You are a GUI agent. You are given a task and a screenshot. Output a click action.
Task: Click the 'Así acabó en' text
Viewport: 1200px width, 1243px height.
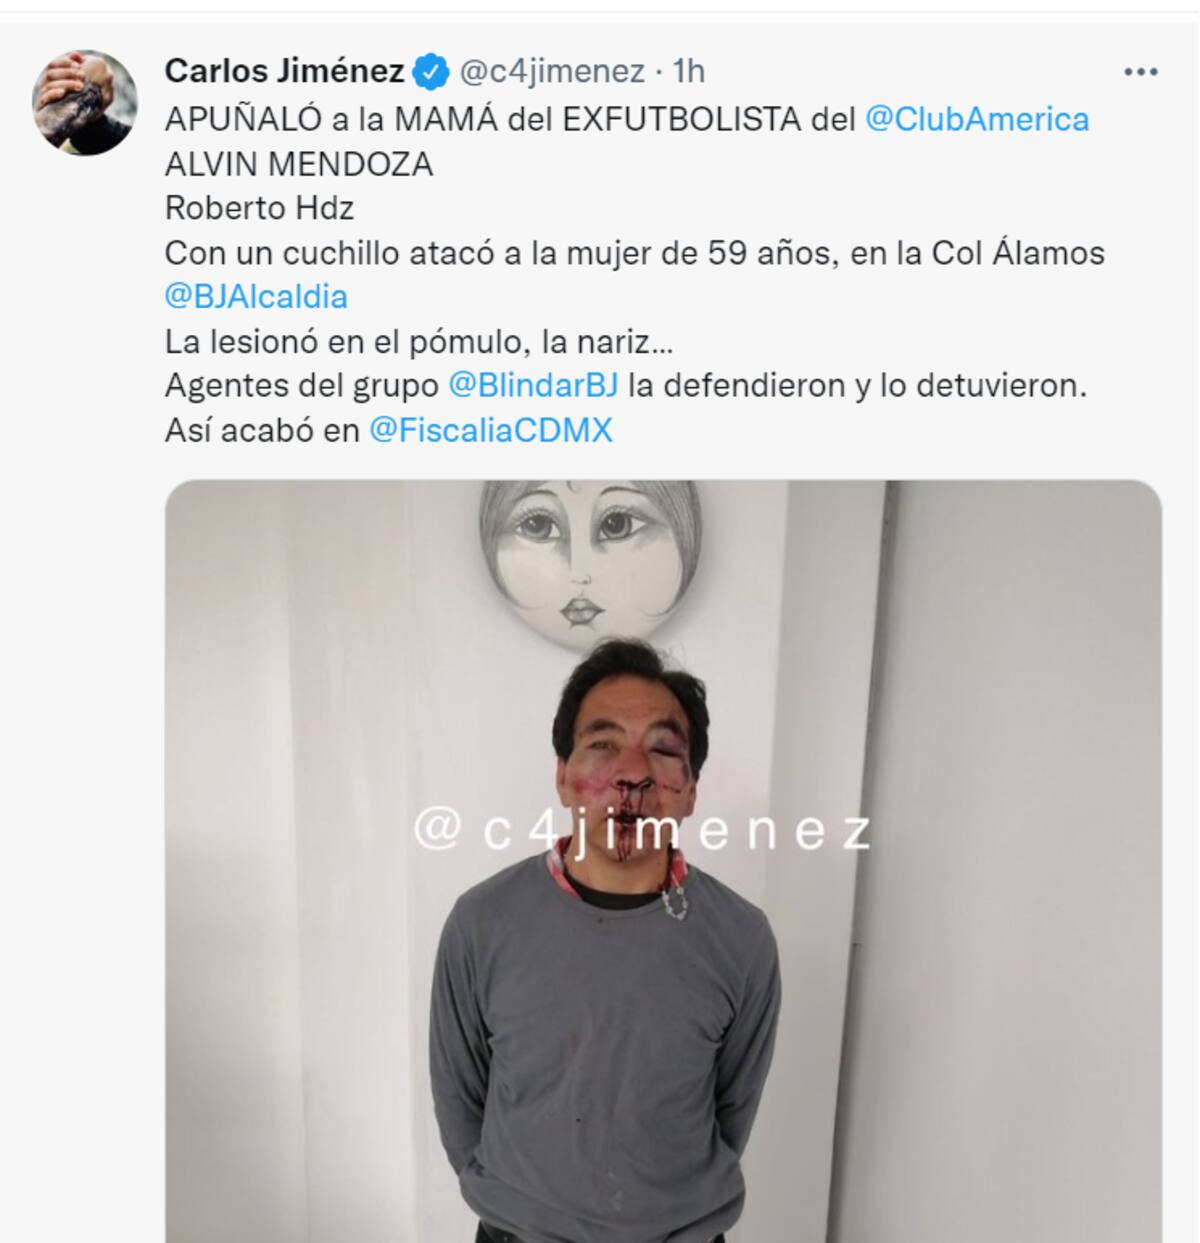(x=262, y=430)
